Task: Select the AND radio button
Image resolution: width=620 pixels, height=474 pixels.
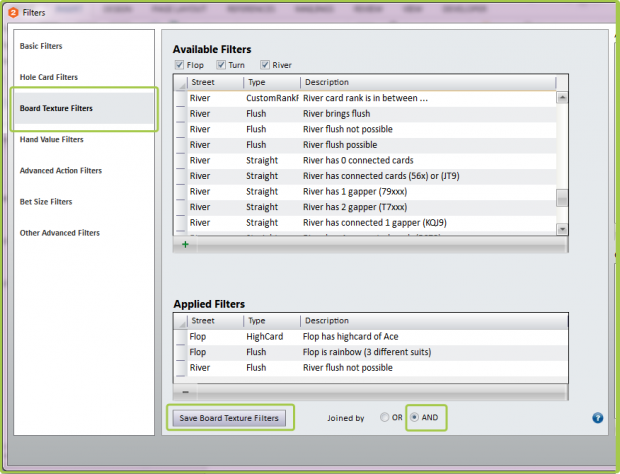Action: click(414, 417)
